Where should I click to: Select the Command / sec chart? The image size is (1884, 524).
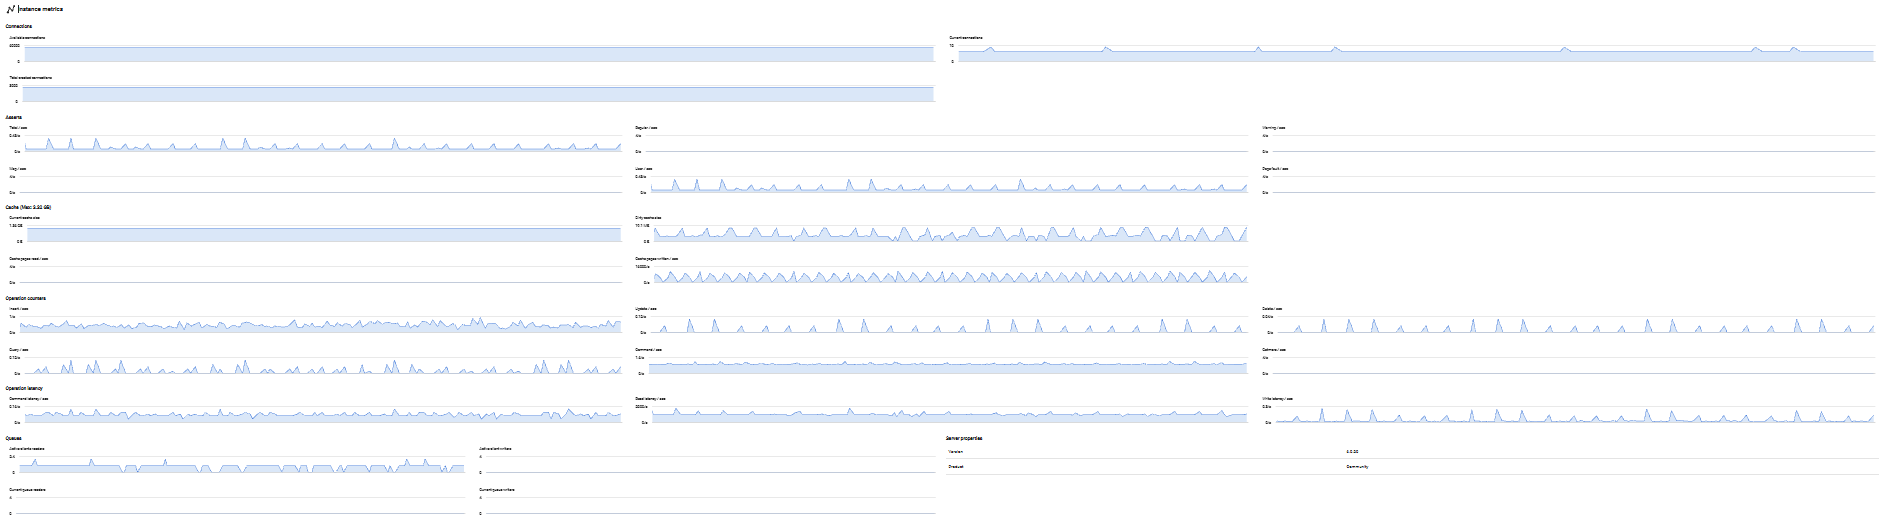pos(950,366)
